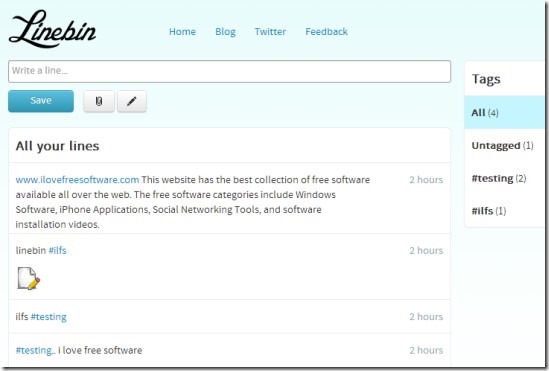Click the paperclip attachment icon button

pos(99,101)
